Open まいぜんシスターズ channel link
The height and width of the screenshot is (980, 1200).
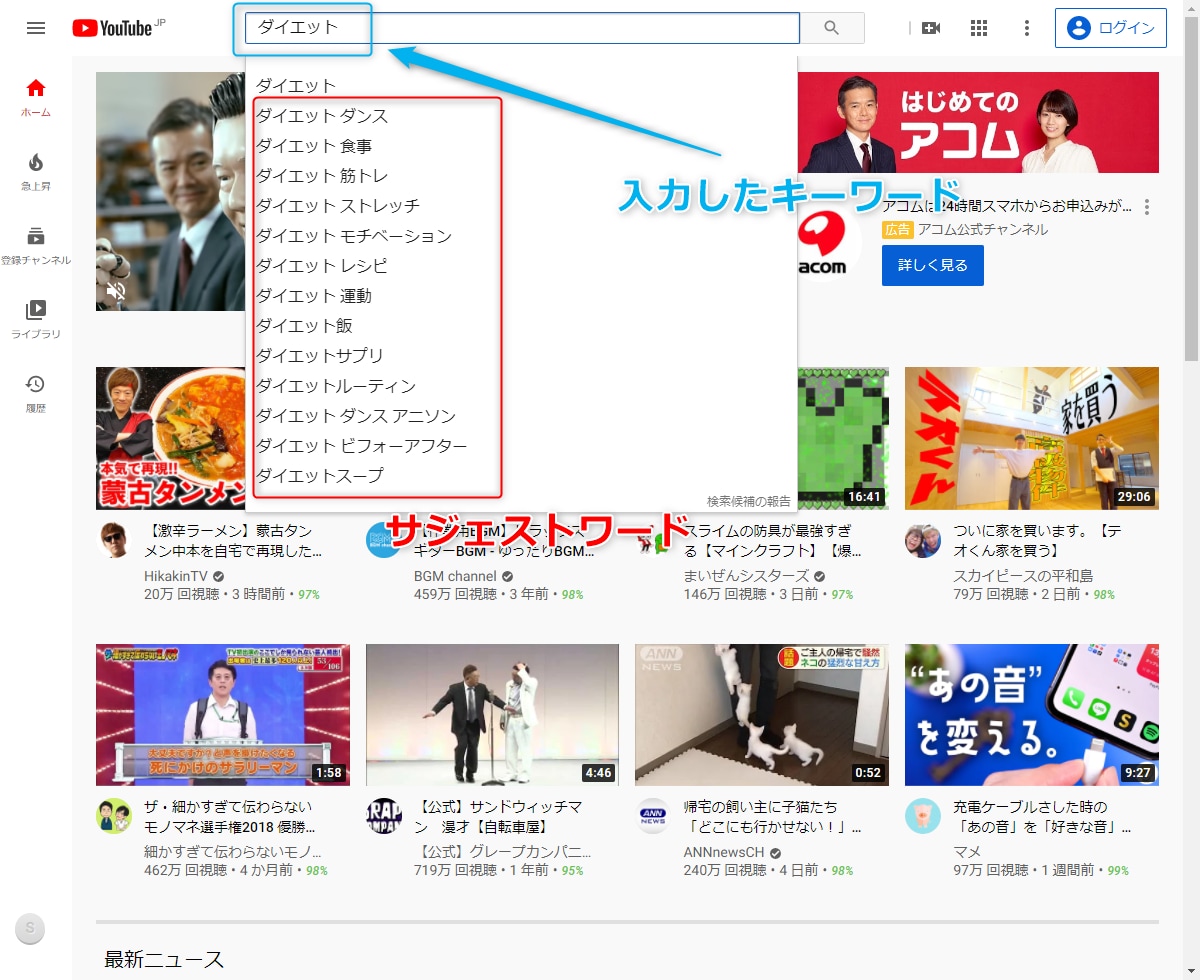coord(747,576)
